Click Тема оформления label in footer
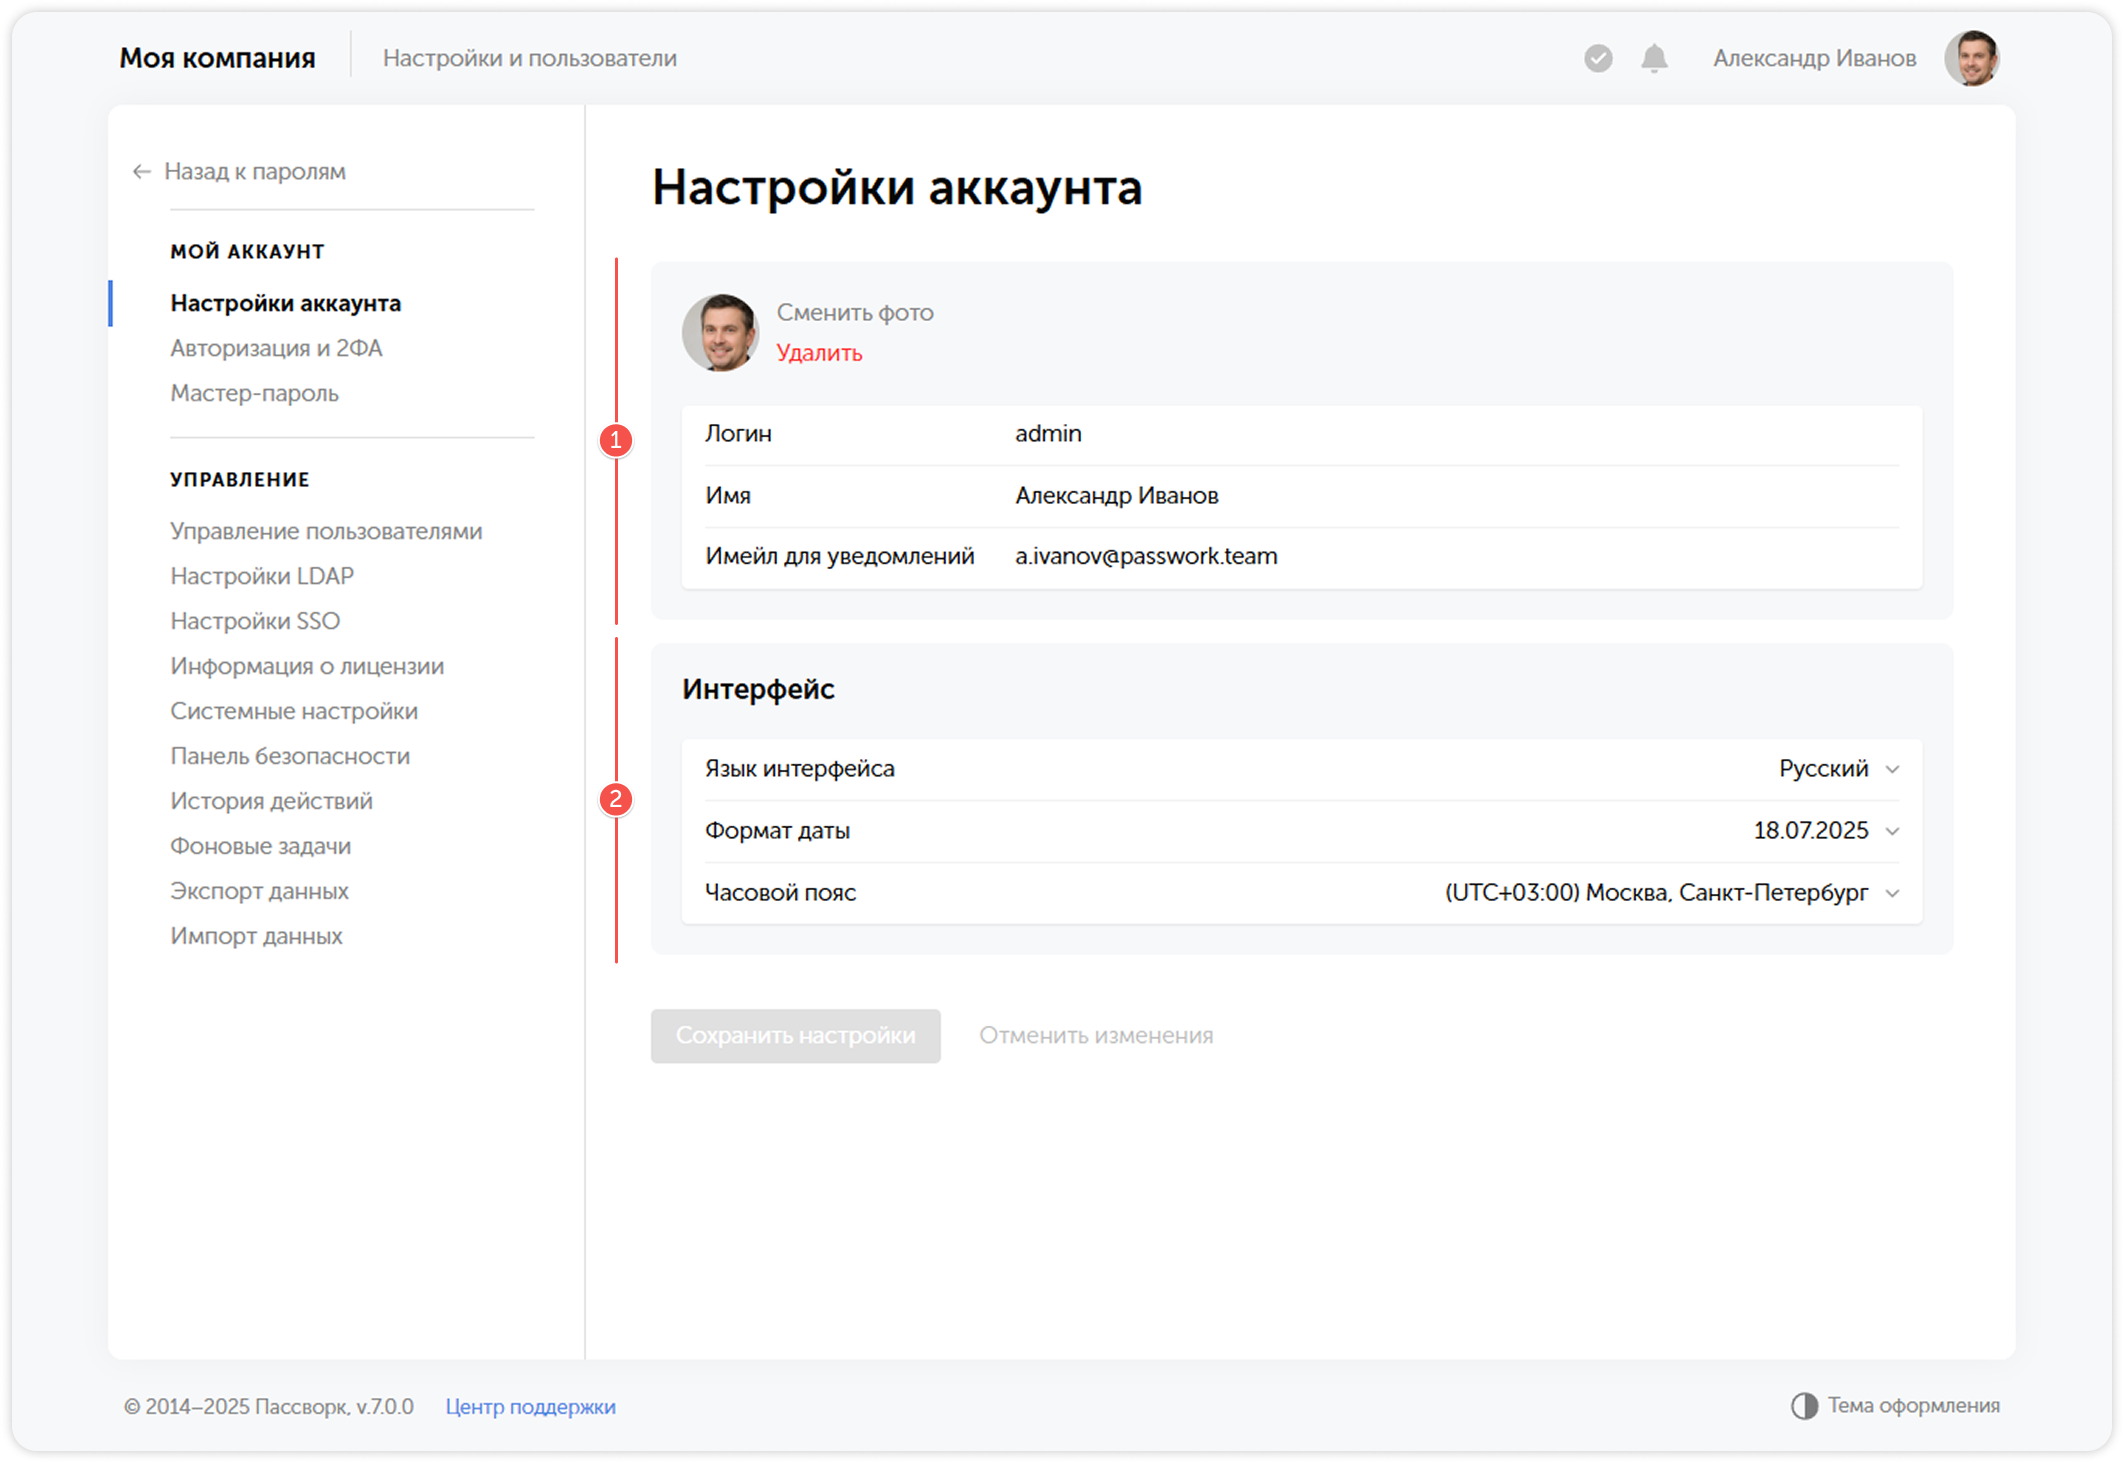The height and width of the screenshot is (1463, 2124). (x=1914, y=1405)
